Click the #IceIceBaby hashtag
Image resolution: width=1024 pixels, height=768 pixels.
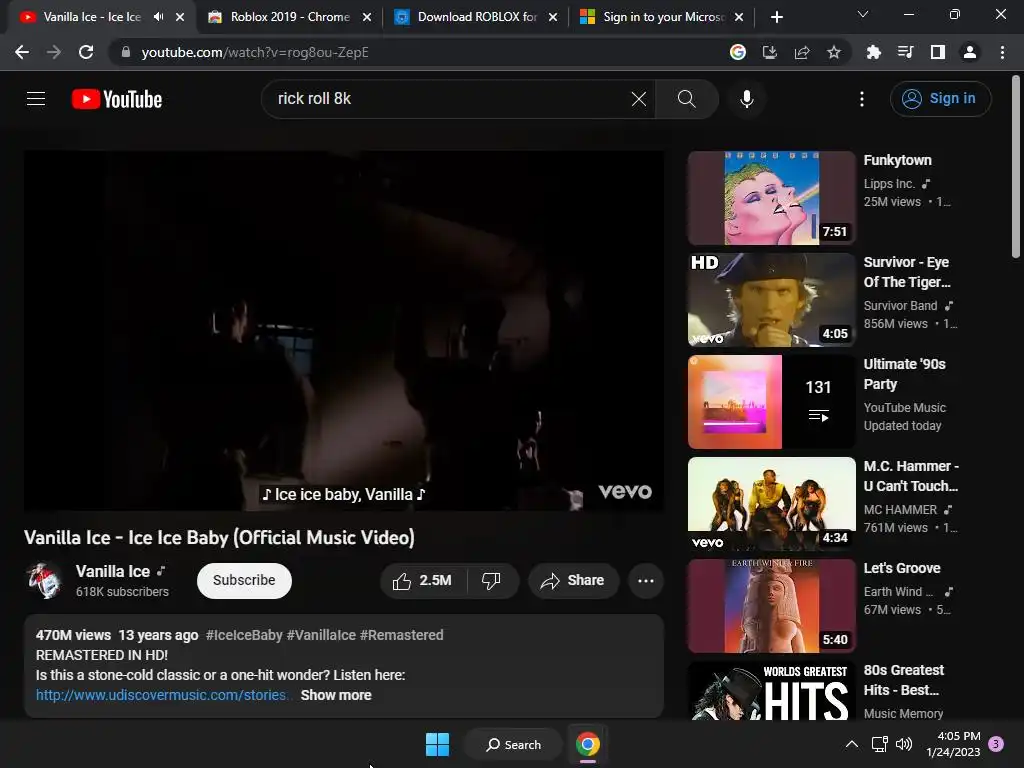pyautogui.click(x=244, y=635)
